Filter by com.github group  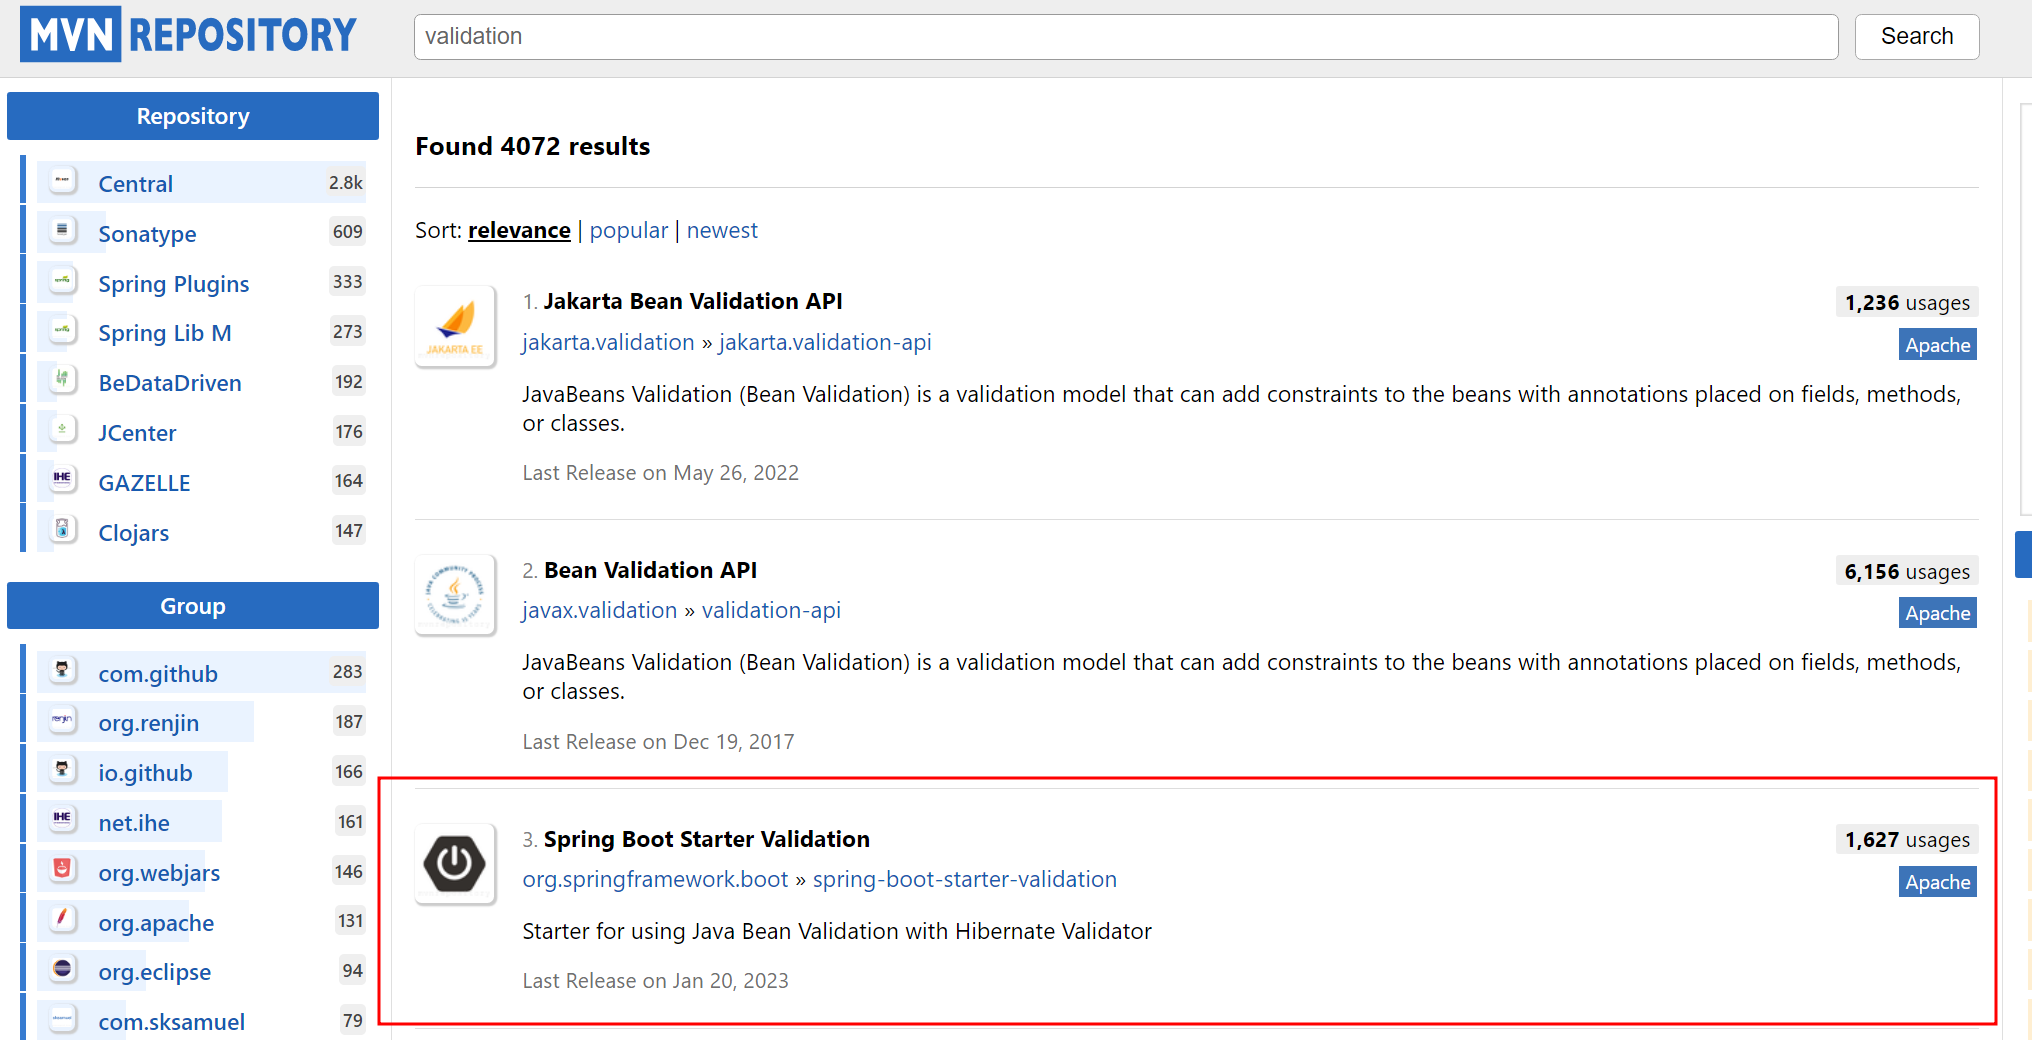click(158, 674)
